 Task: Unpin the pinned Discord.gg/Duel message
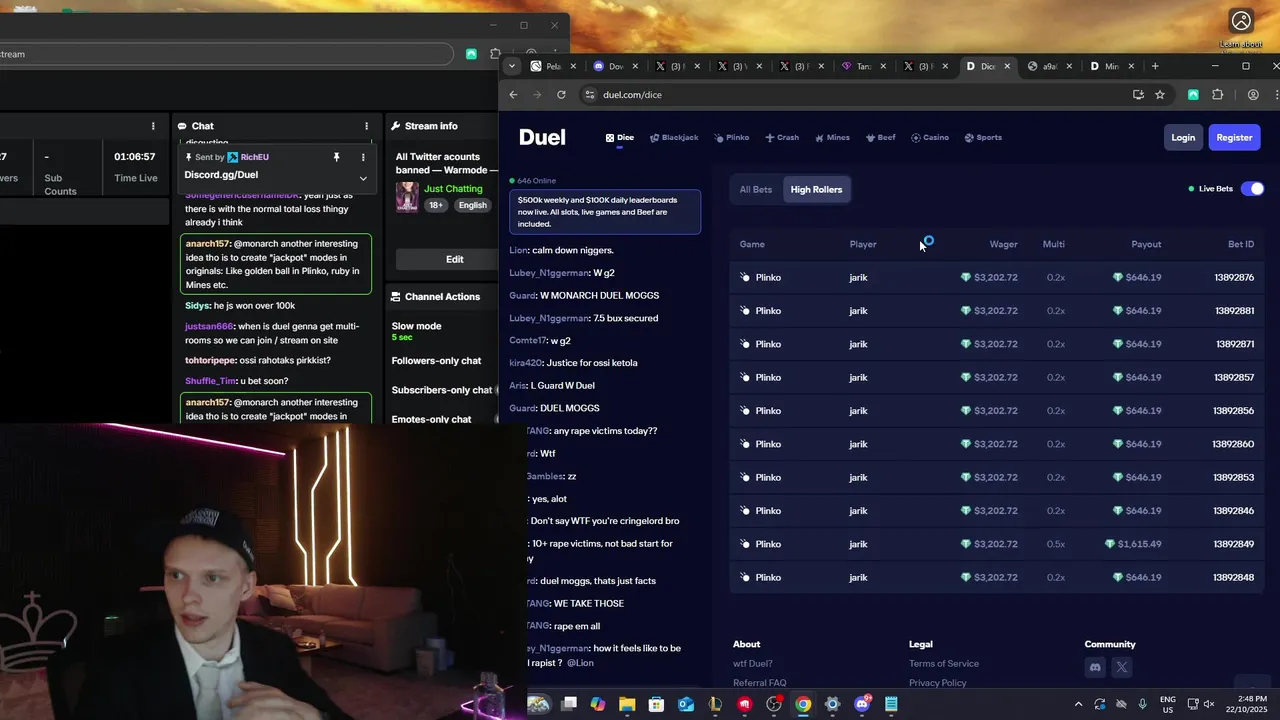point(336,157)
